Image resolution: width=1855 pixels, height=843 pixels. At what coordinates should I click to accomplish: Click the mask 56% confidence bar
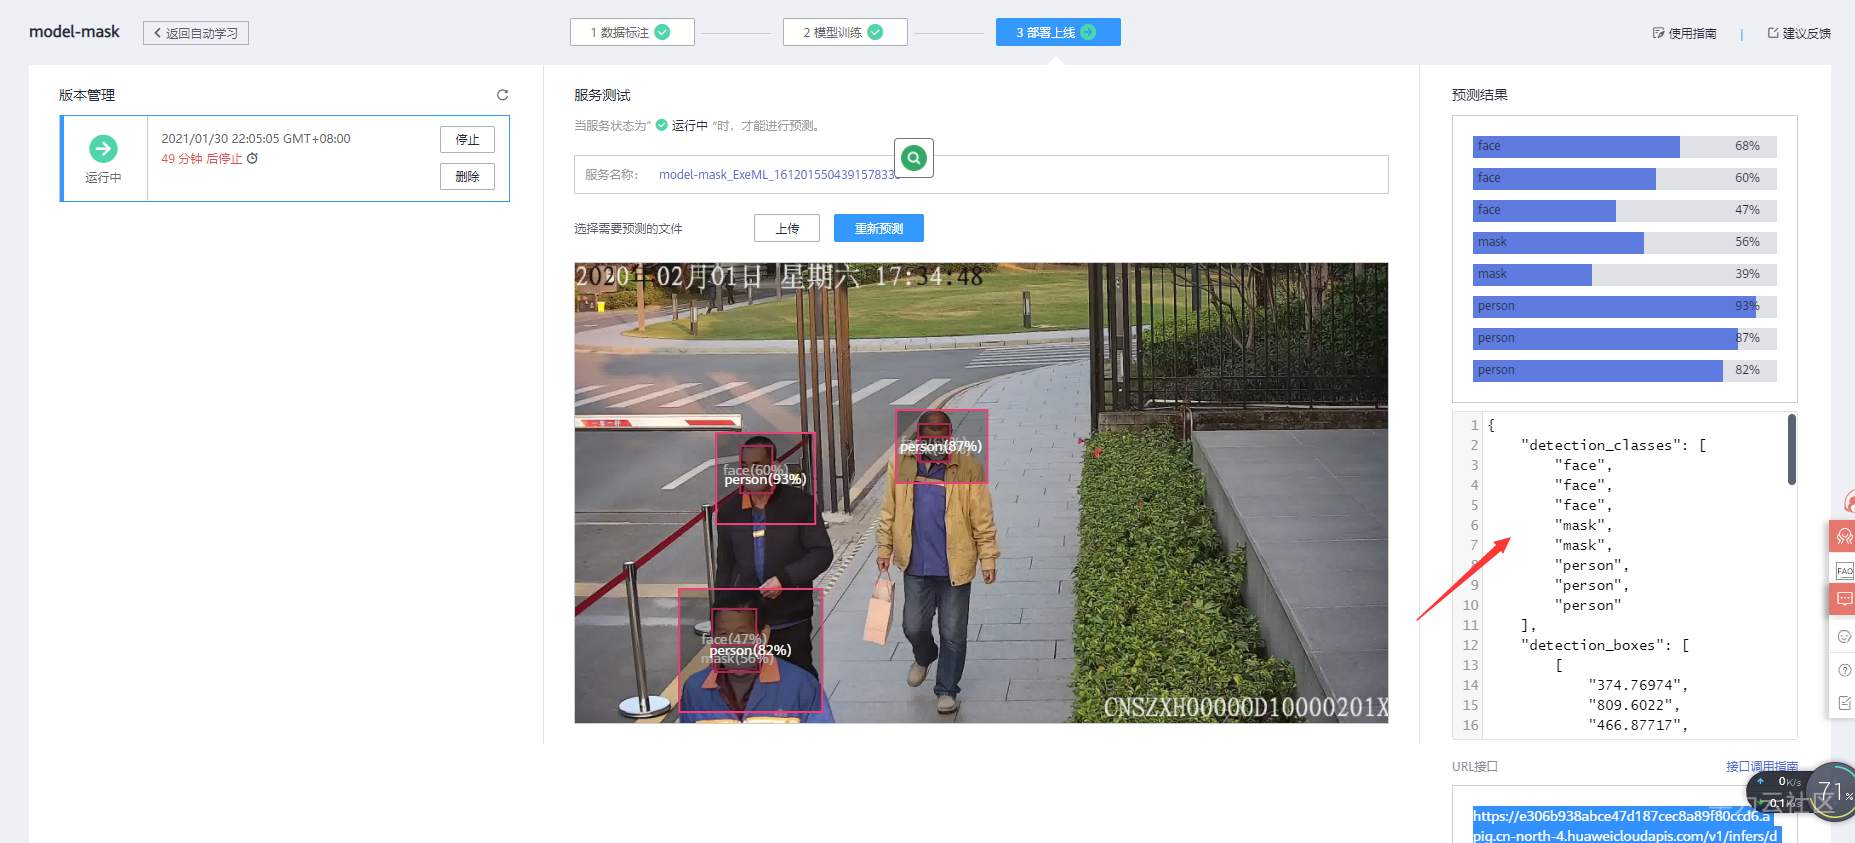click(1624, 242)
